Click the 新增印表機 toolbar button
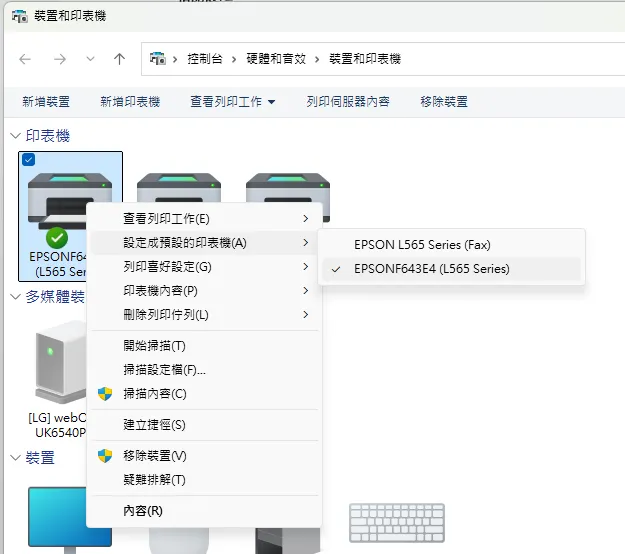This screenshot has height=554, width=625. pos(130,102)
